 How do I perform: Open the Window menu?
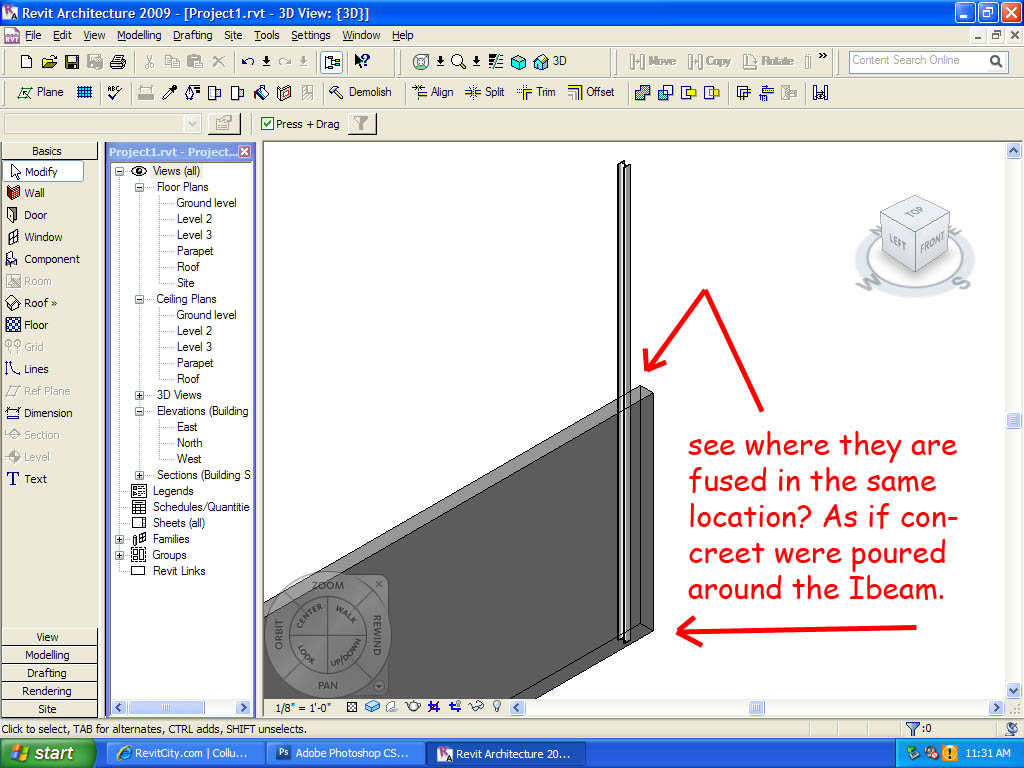click(x=361, y=35)
